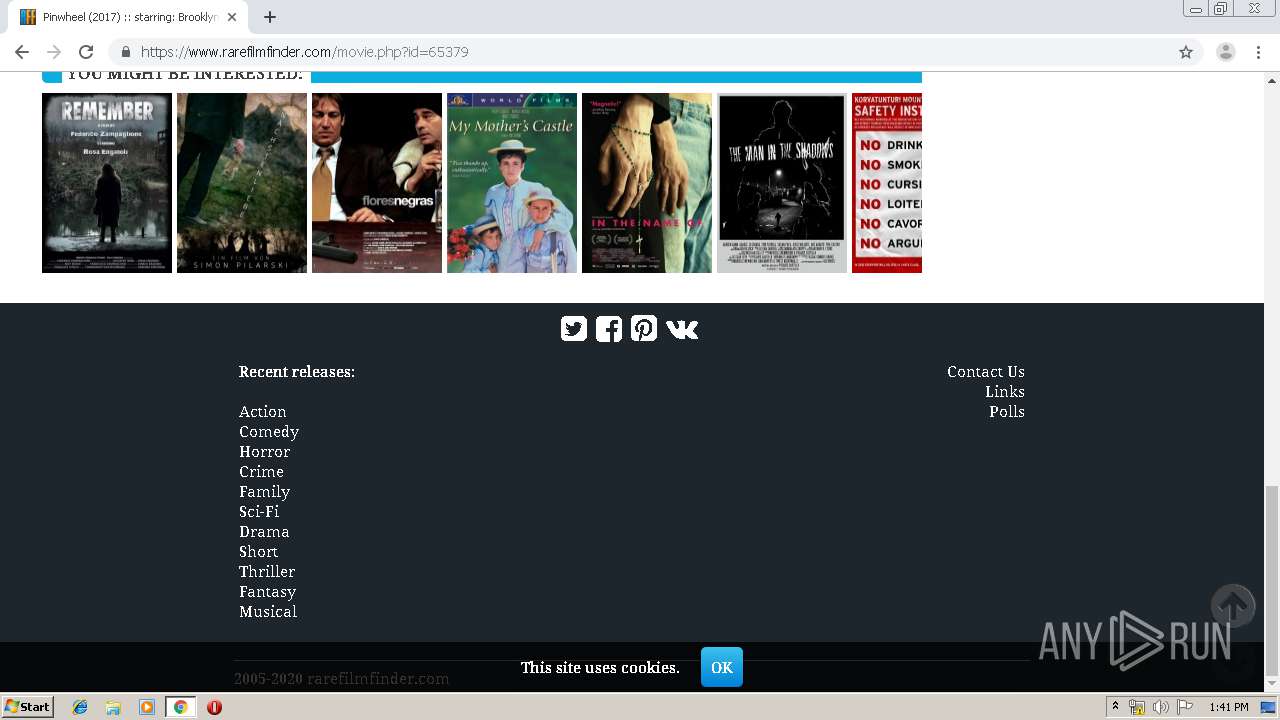Open Internet Explorer from the taskbar

[x=80, y=707]
